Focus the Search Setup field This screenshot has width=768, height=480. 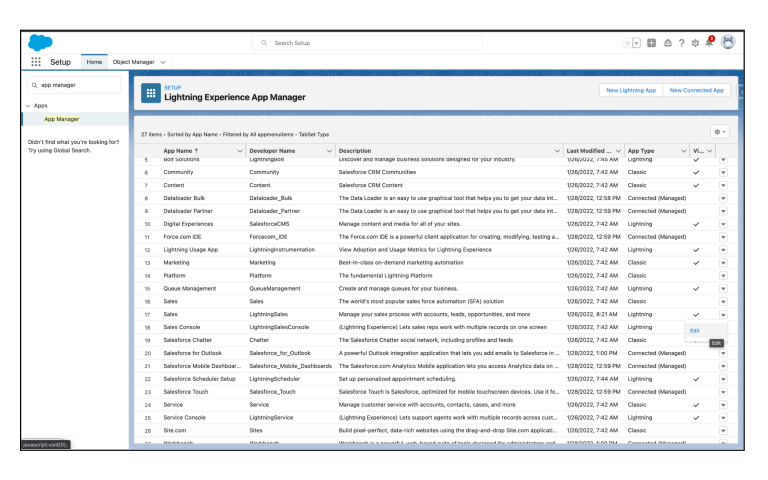pyautogui.click(x=367, y=43)
